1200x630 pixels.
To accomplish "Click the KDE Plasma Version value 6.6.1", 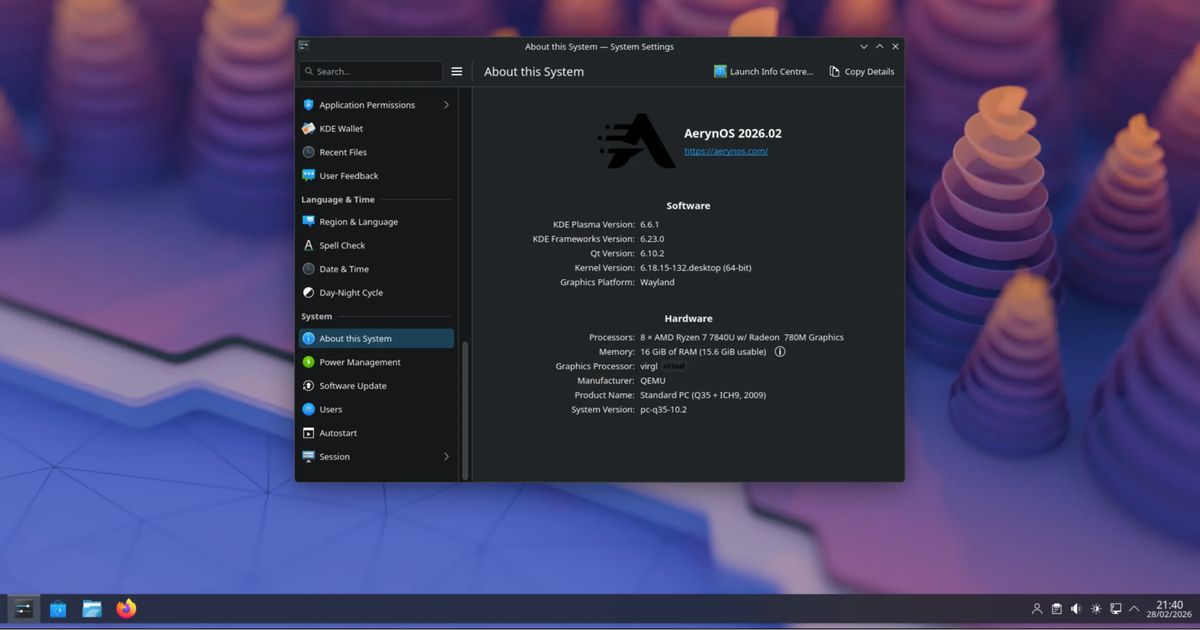I will point(650,225).
